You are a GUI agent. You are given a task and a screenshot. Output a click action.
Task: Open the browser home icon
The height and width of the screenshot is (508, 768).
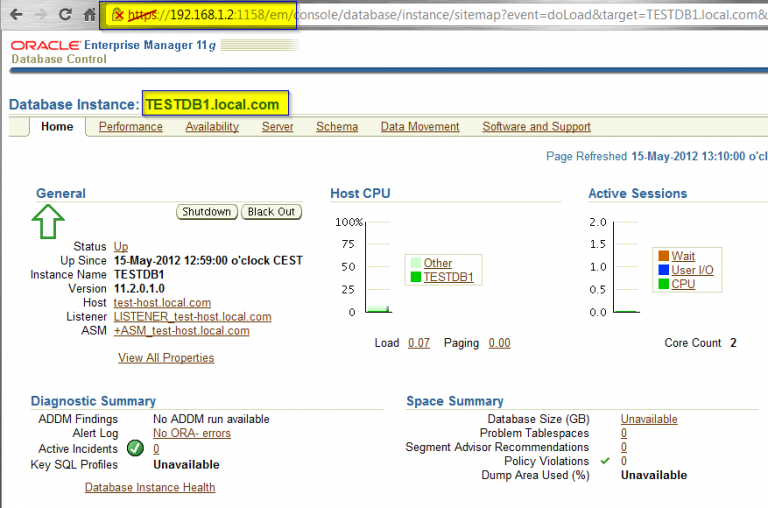pyautogui.click(x=90, y=15)
